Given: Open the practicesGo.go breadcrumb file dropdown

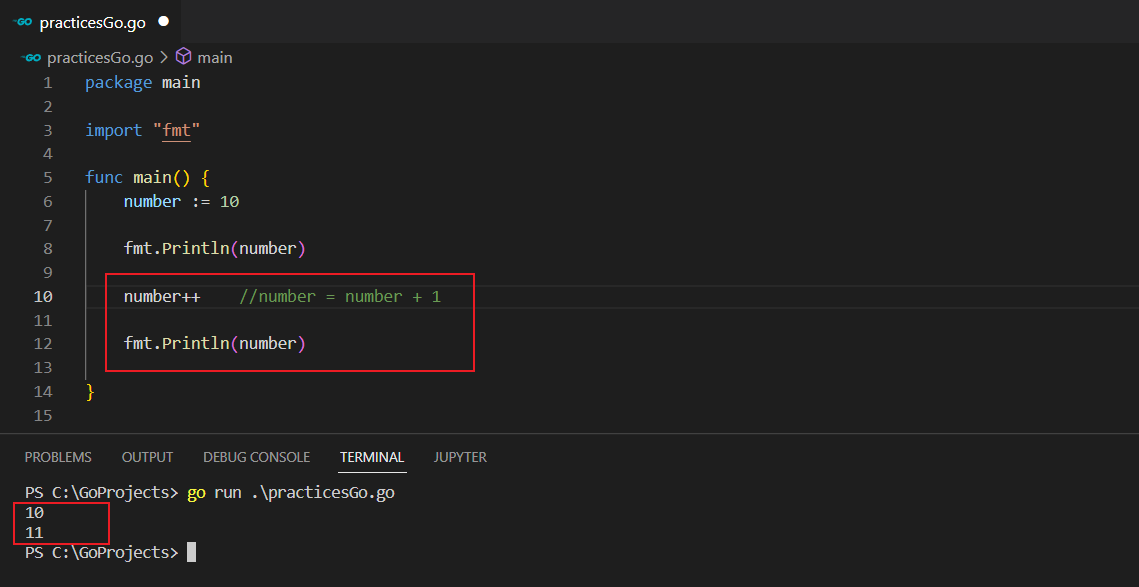Looking at the screenshot, I should click(x=100, y=58).
